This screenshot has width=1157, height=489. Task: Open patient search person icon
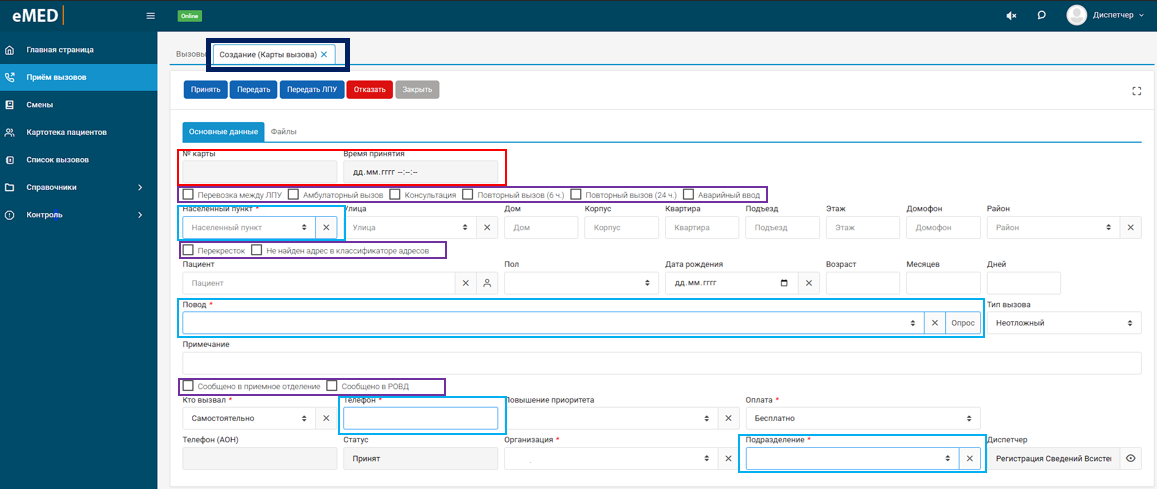coord(486,282)
